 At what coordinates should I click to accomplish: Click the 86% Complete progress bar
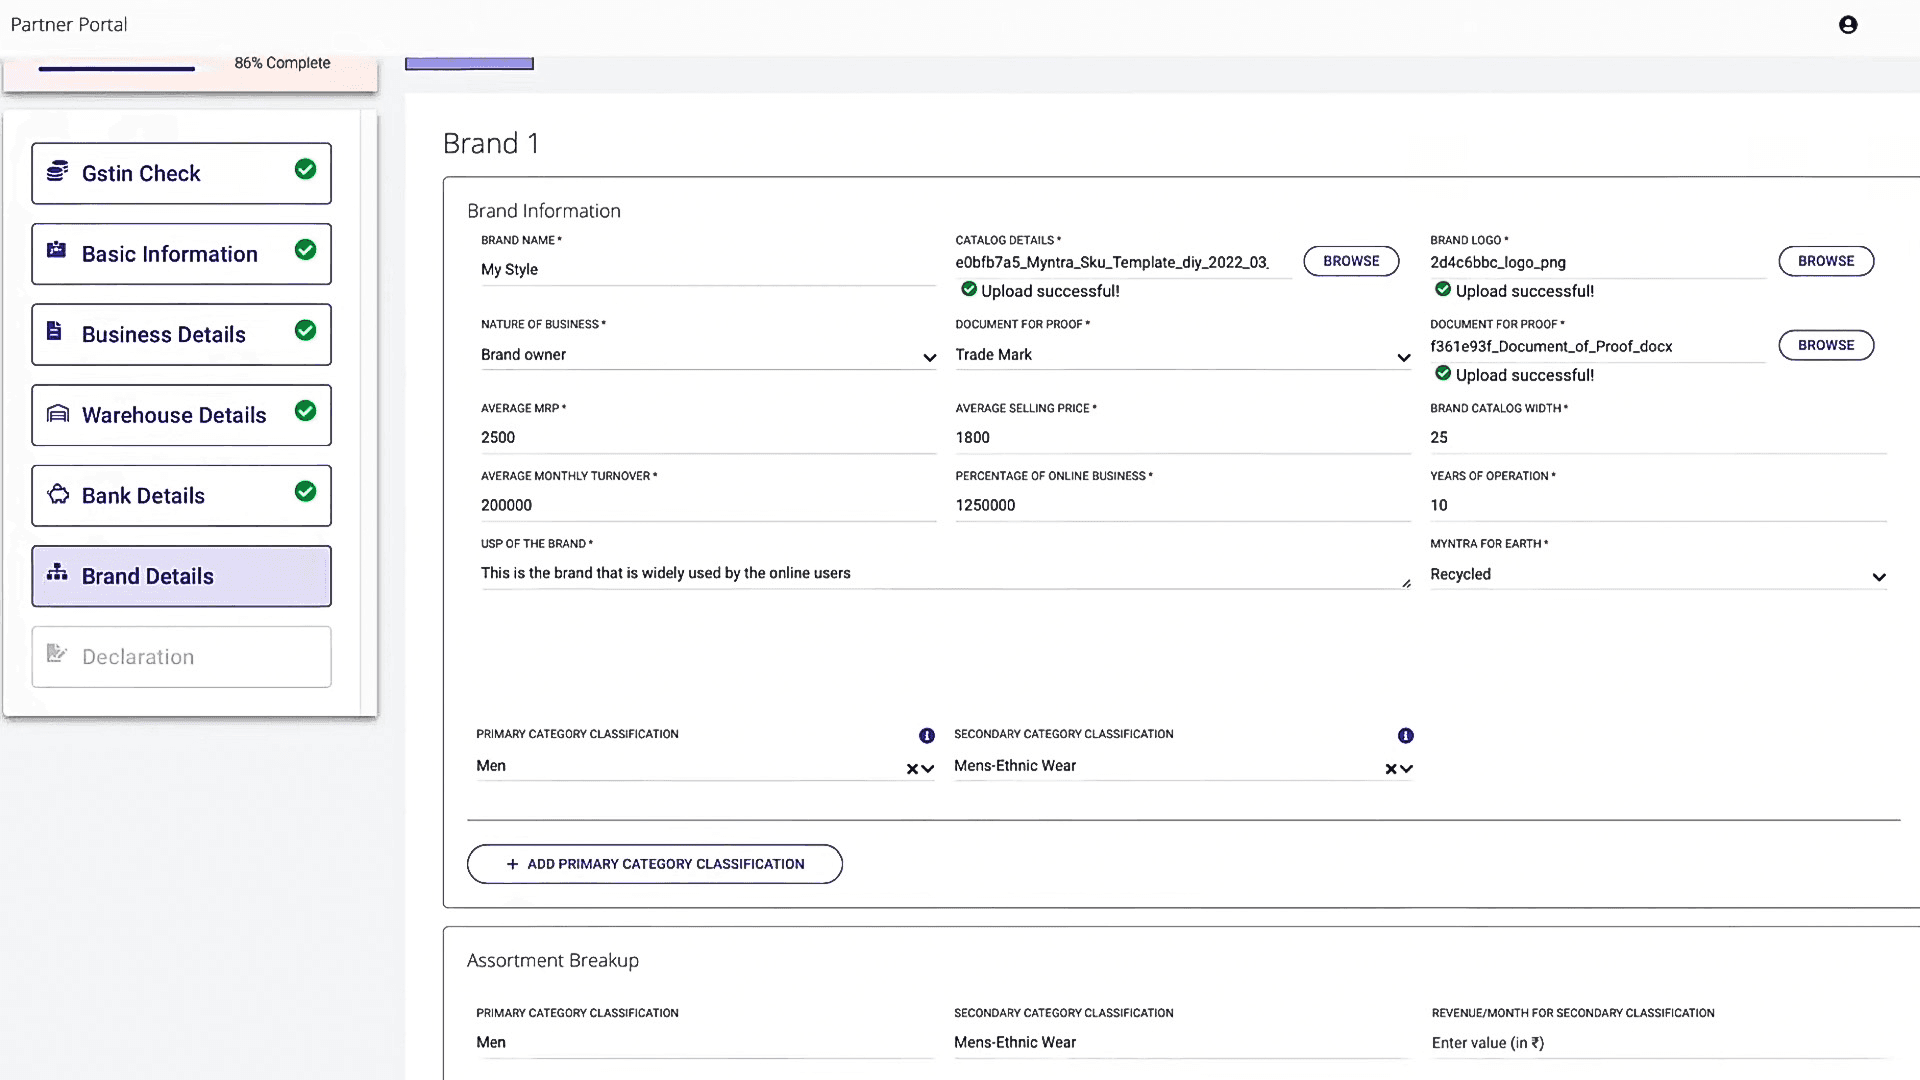(x=117, y=68)
